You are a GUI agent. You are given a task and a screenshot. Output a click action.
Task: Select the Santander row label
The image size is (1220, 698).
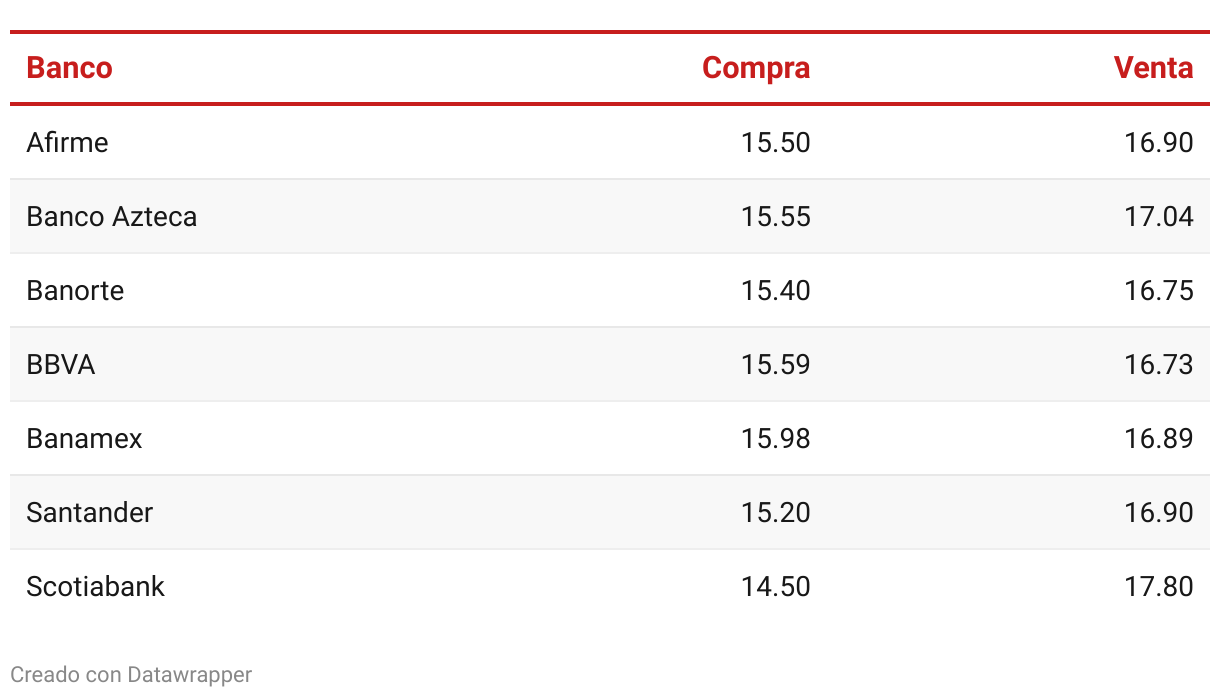click(x=90, y=512)
